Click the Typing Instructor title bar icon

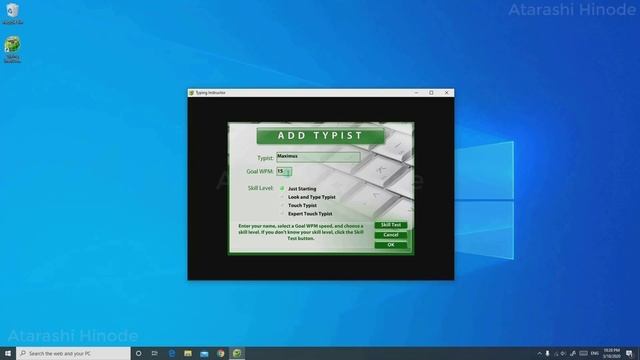[x=191, y=93]
